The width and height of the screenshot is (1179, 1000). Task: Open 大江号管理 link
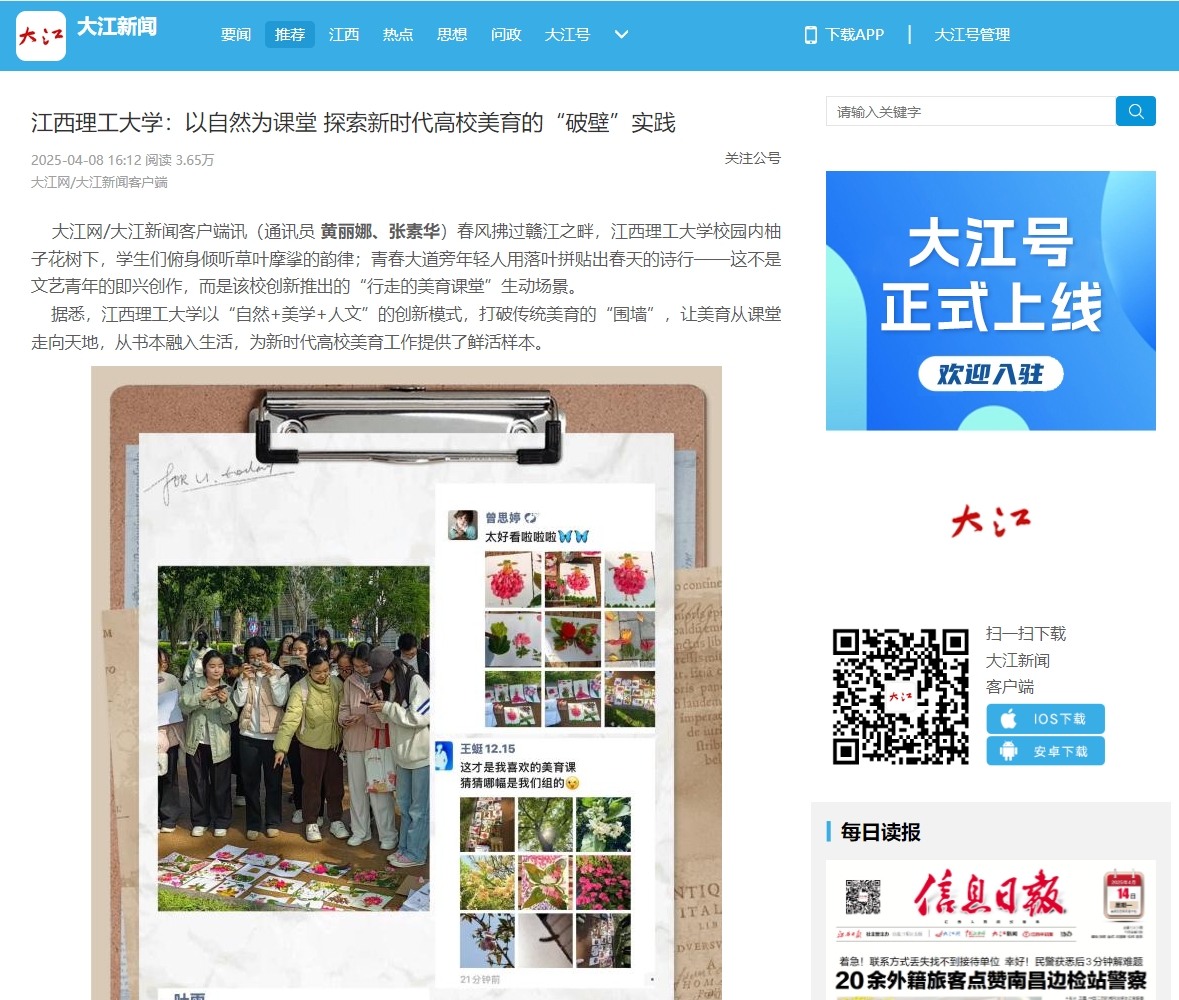tap(972, 35)
